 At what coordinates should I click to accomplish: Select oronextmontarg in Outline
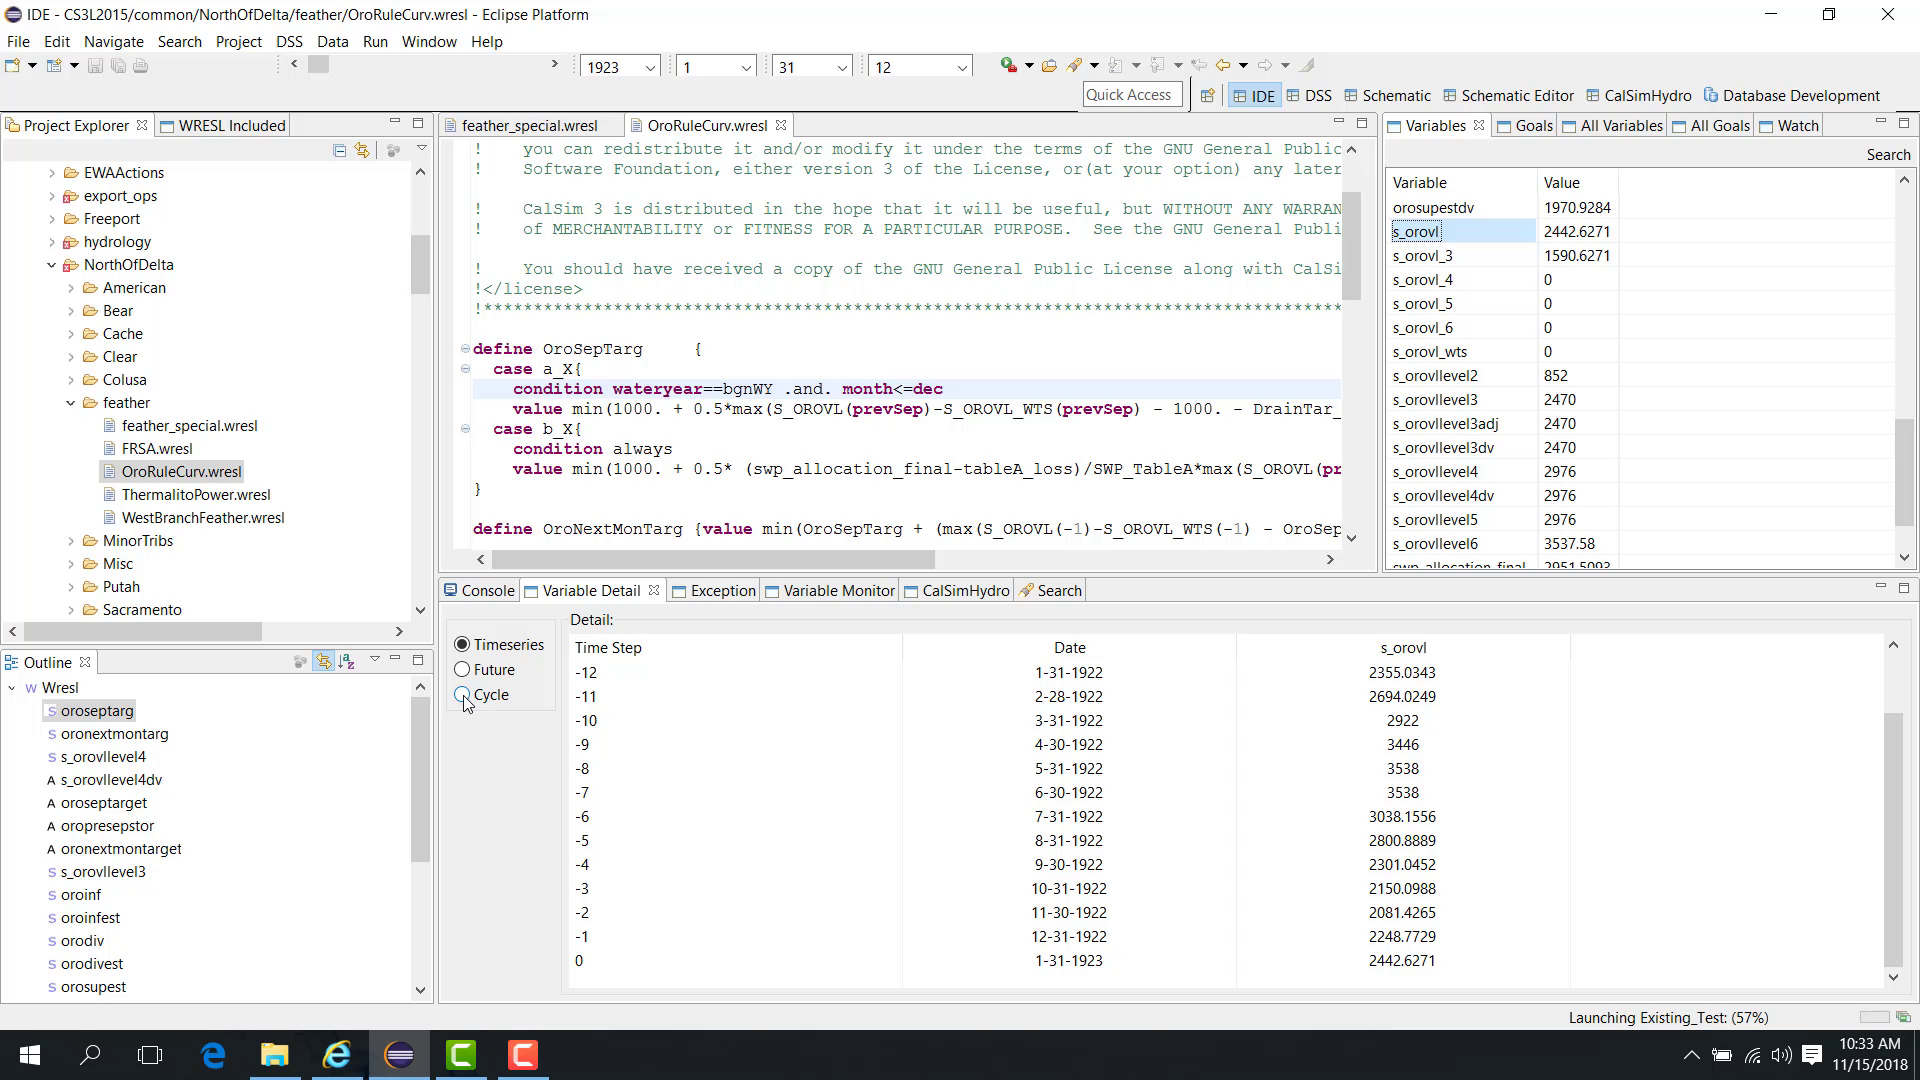[114, 734]
